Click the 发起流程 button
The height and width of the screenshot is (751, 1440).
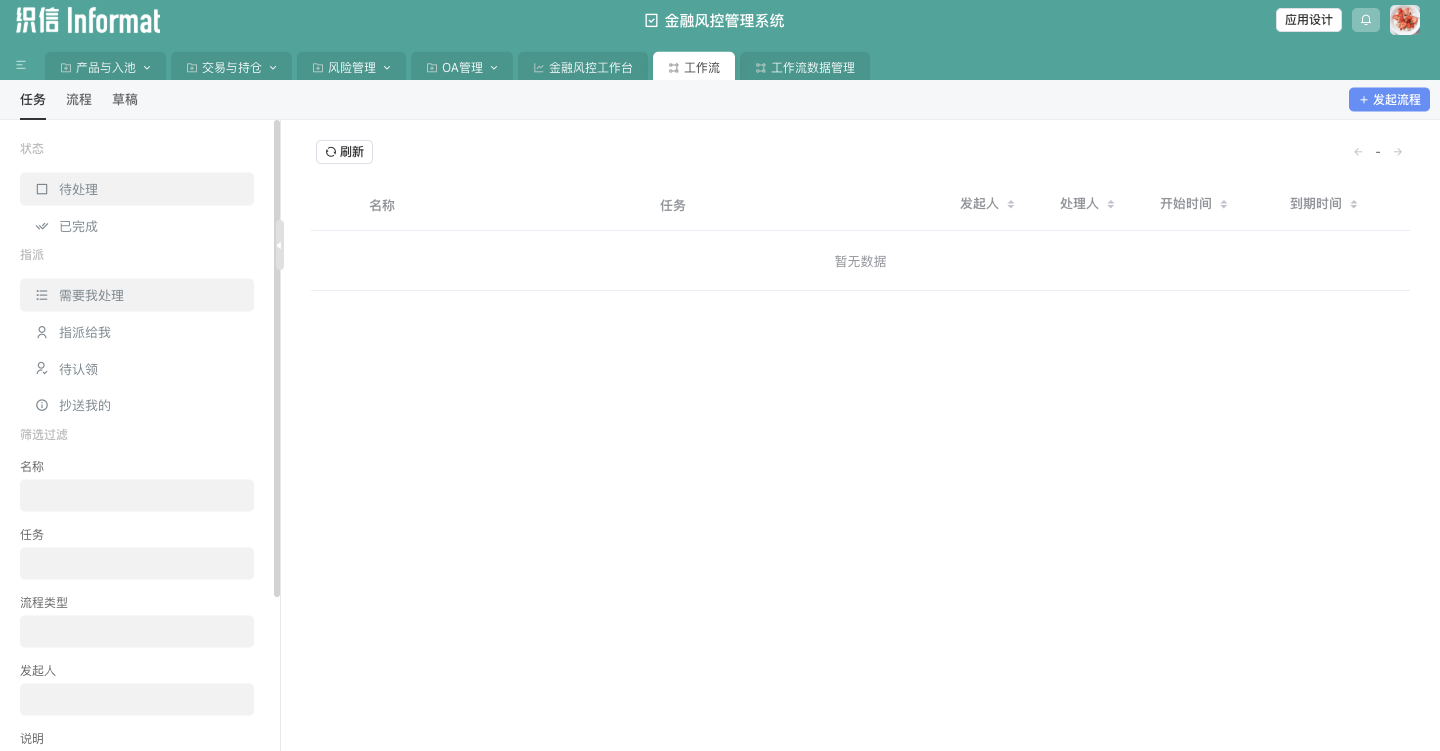[1389, 100]
